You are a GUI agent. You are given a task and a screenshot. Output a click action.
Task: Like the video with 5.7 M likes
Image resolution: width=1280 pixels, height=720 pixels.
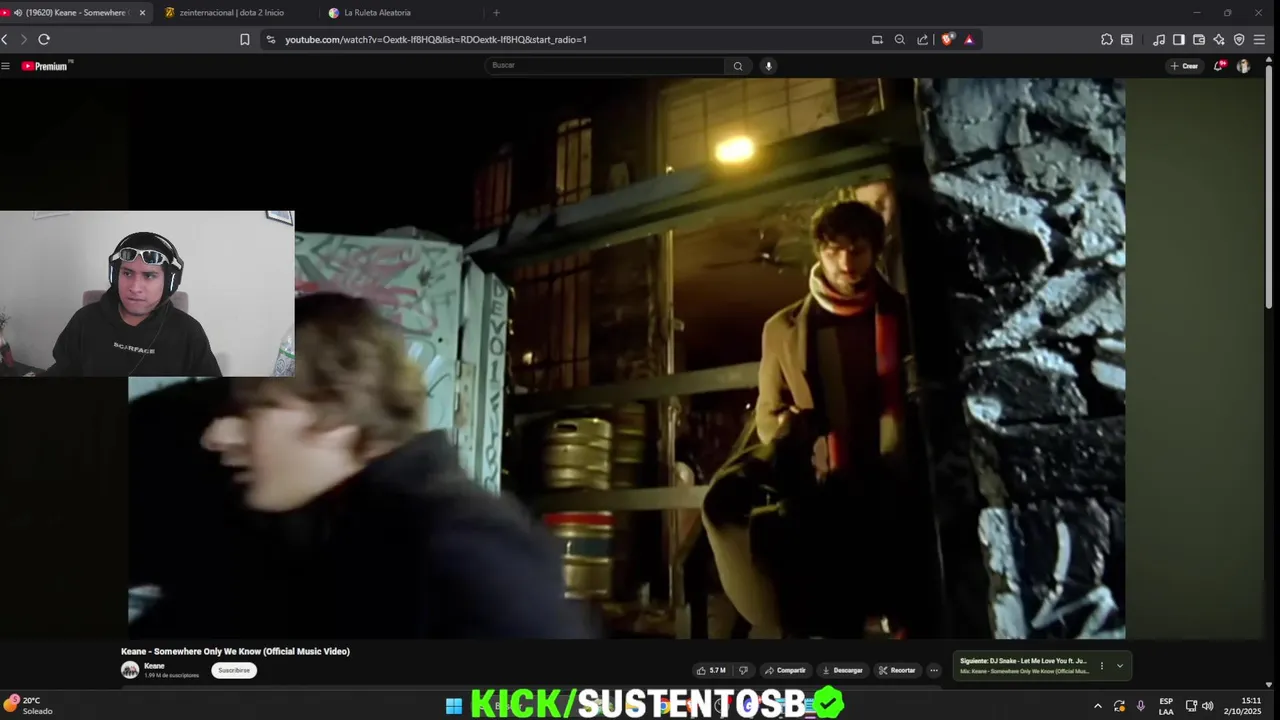pyautogui.click(x=711, y=670)
